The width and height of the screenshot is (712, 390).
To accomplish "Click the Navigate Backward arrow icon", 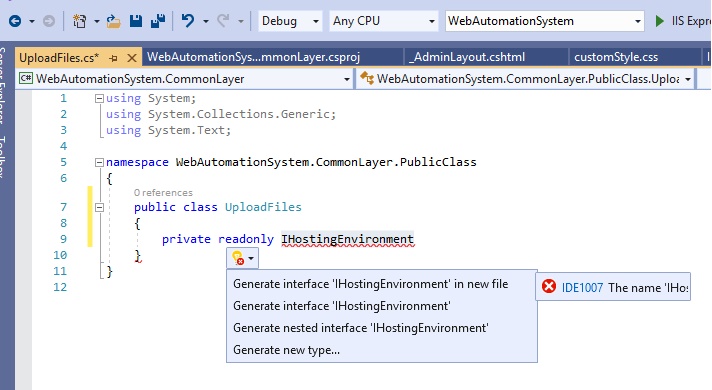I will [15, 21].
